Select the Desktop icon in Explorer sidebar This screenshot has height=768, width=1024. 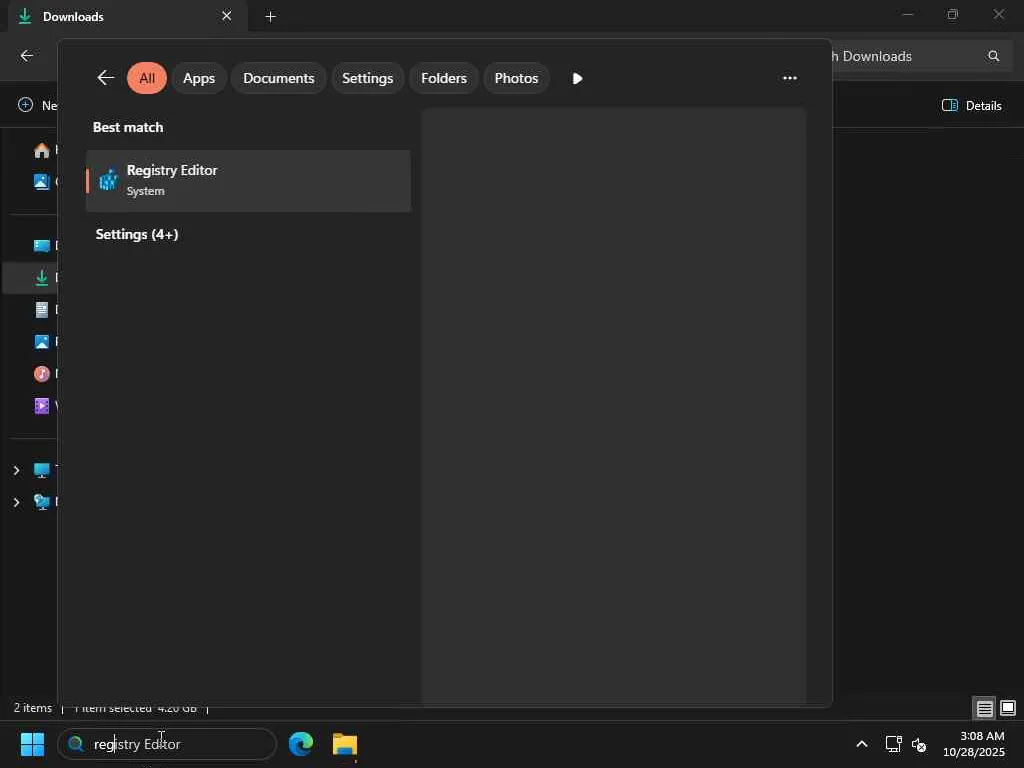coord(42,246)
